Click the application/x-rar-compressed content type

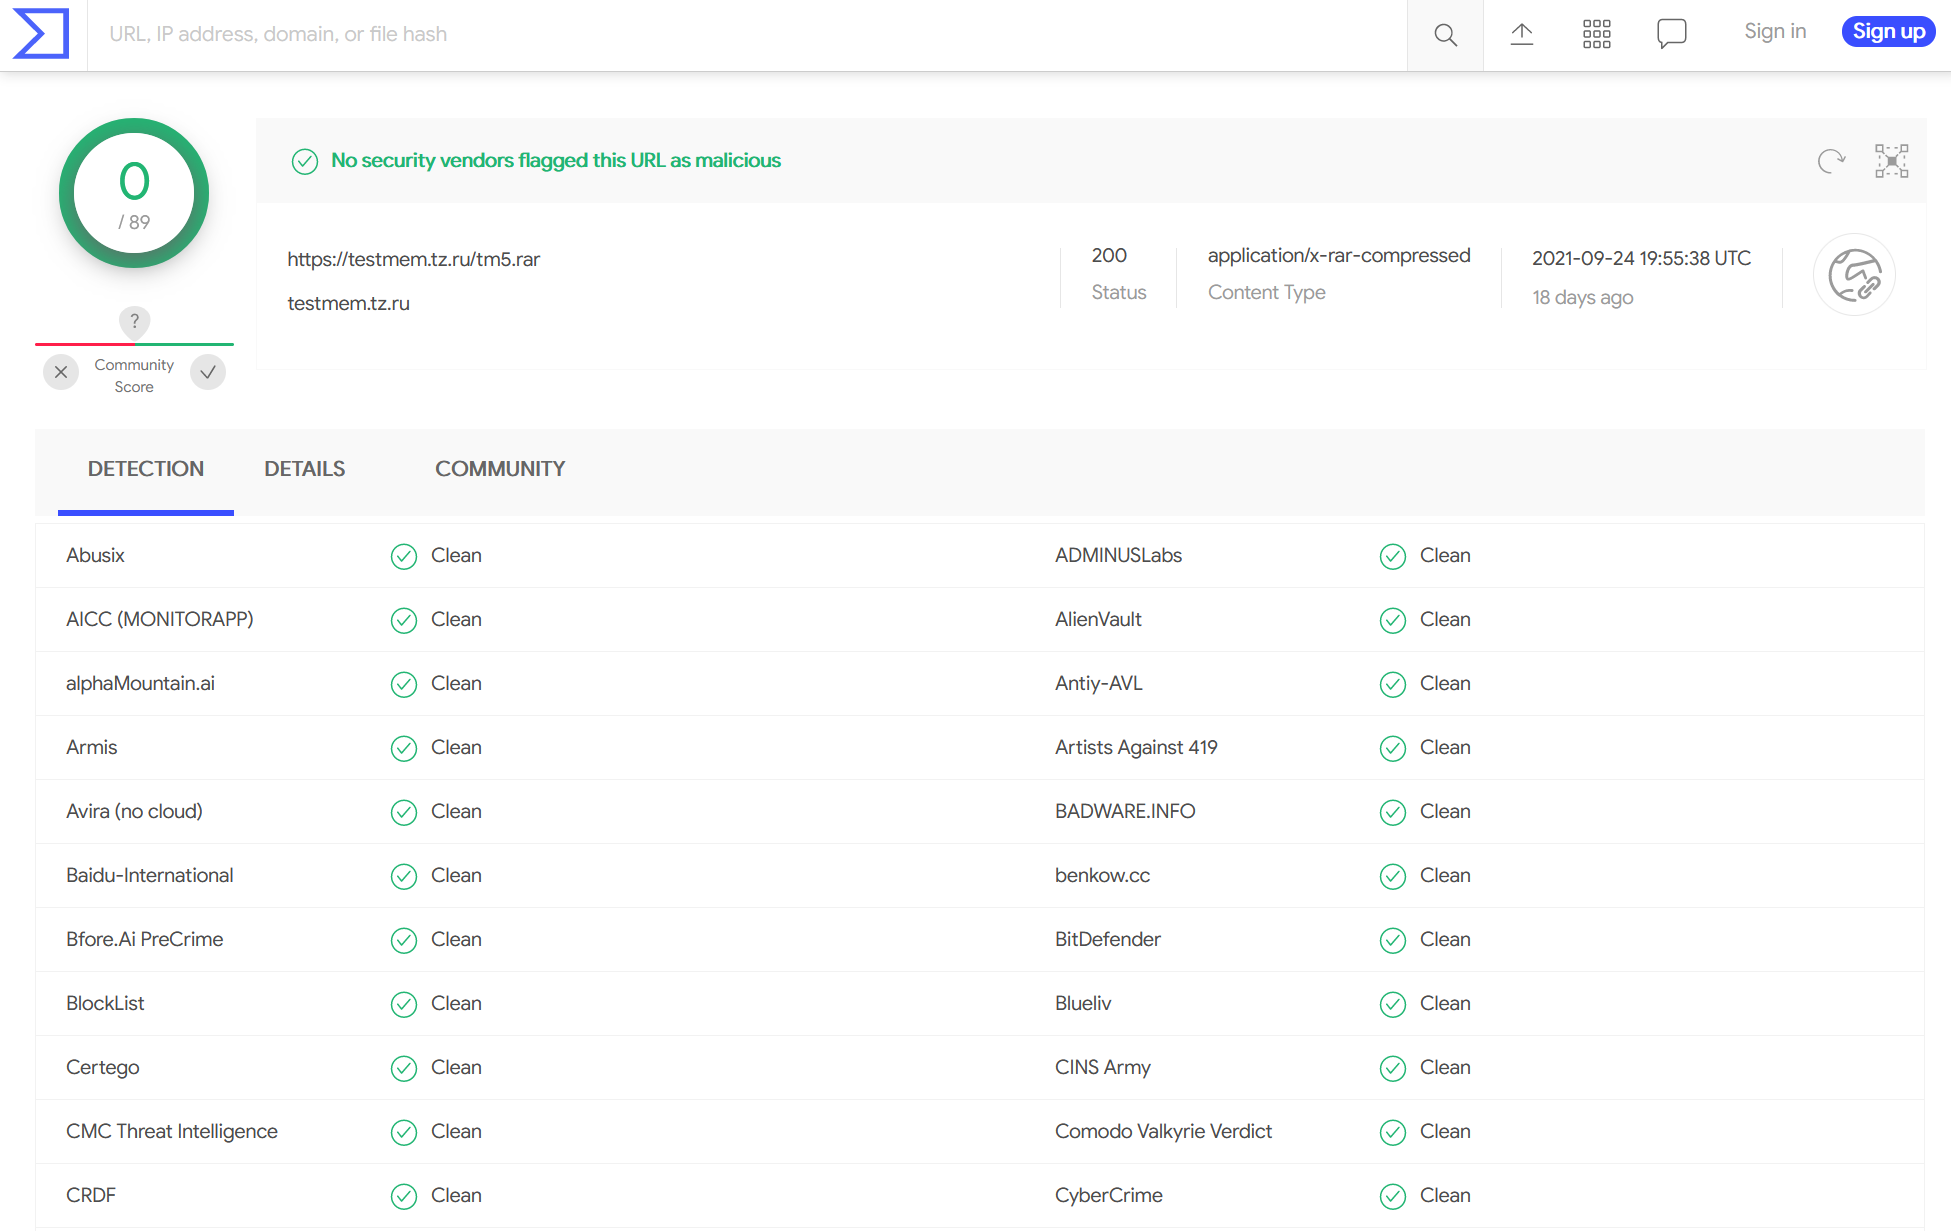tap(1339, 255)
